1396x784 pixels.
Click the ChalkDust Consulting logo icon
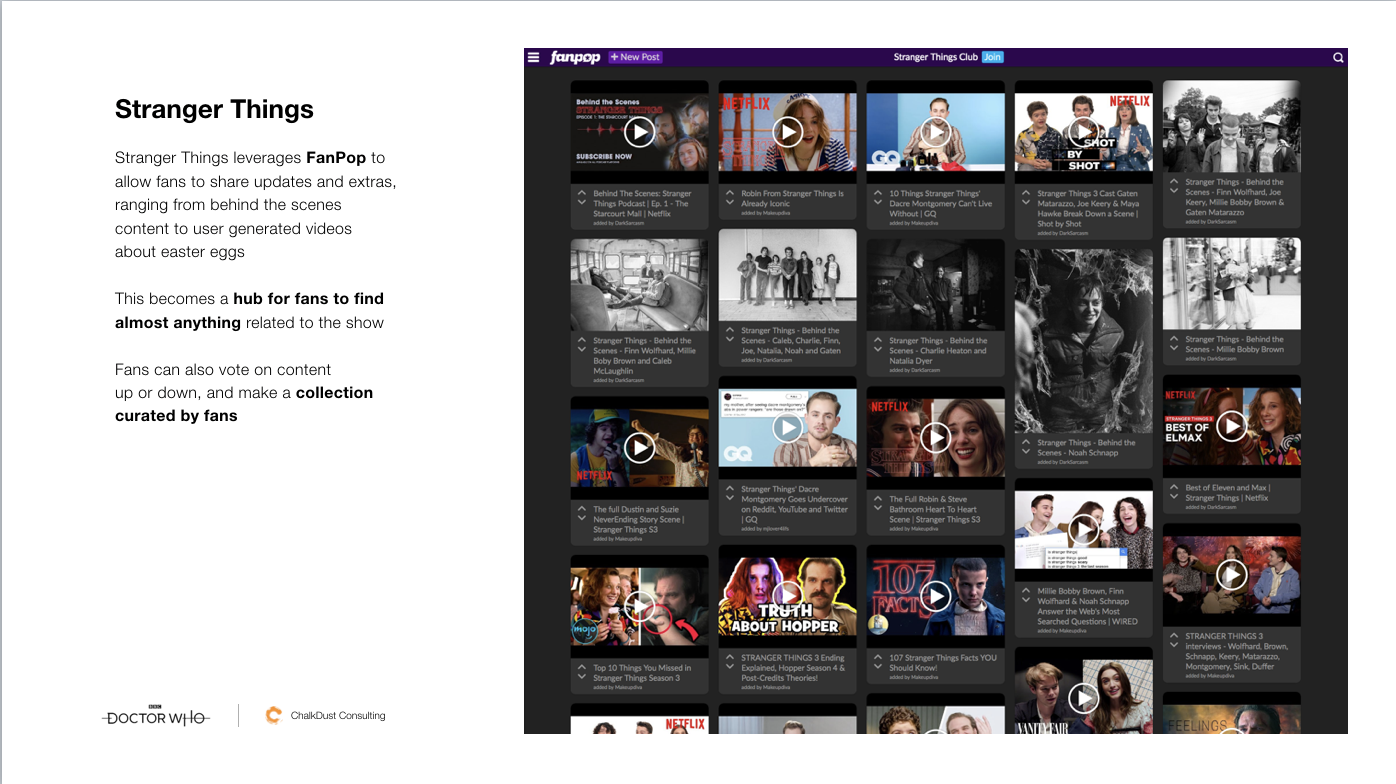273,715
